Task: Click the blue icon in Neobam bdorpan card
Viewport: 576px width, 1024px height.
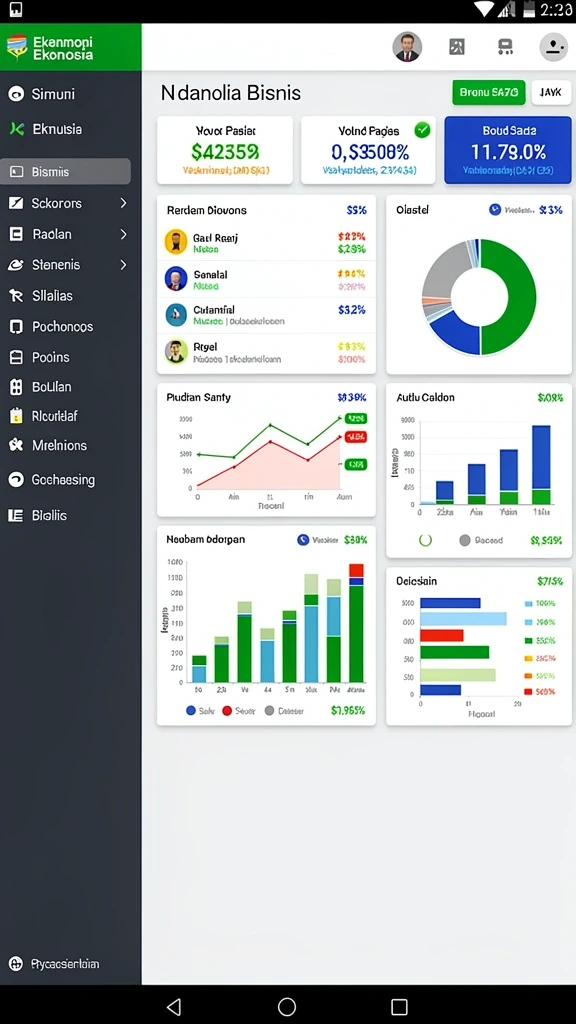Action: 302,540
